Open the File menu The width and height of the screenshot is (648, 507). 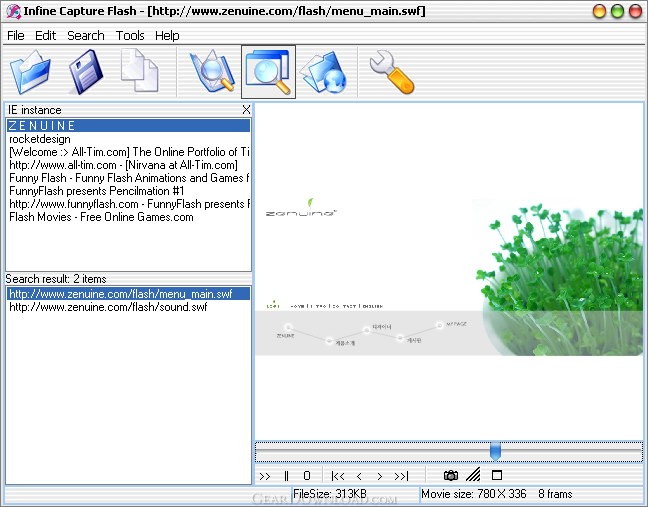click(16, 36)
